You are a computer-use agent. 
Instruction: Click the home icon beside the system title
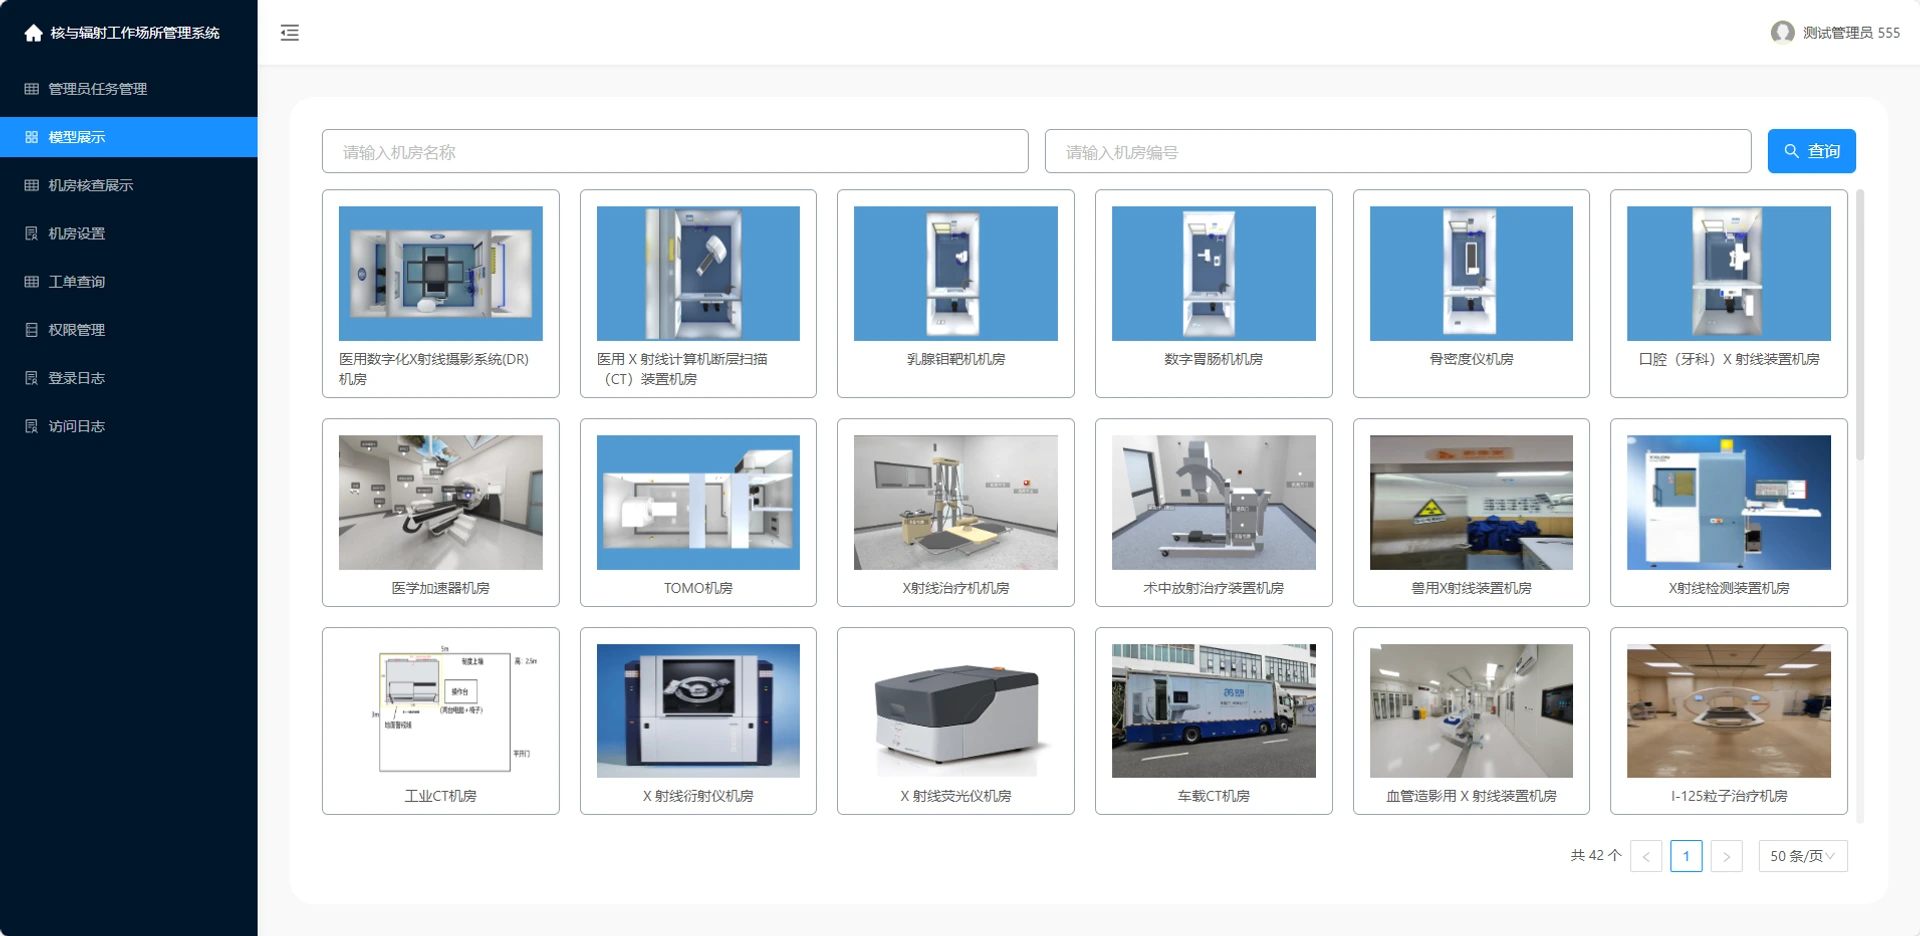(x=33, y=33)
